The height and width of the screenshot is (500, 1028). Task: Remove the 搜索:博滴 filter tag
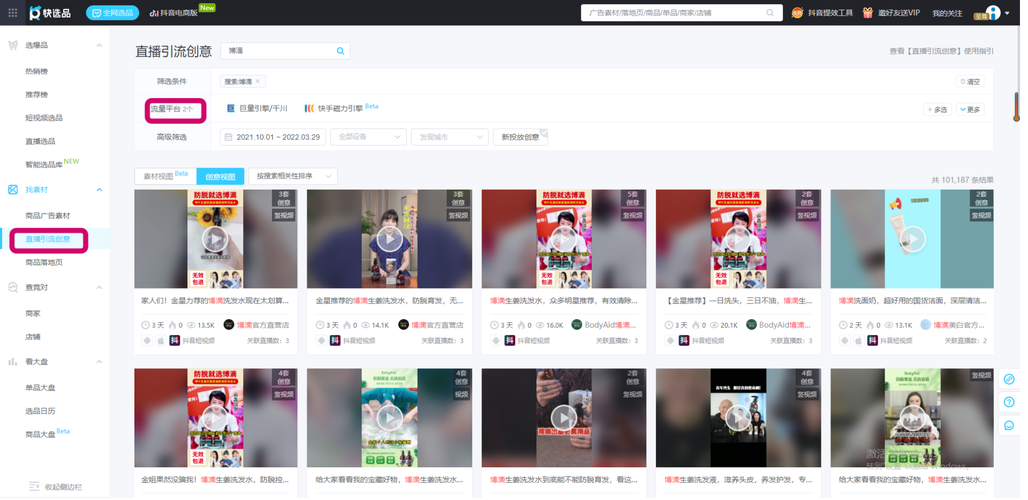point(258,81)
